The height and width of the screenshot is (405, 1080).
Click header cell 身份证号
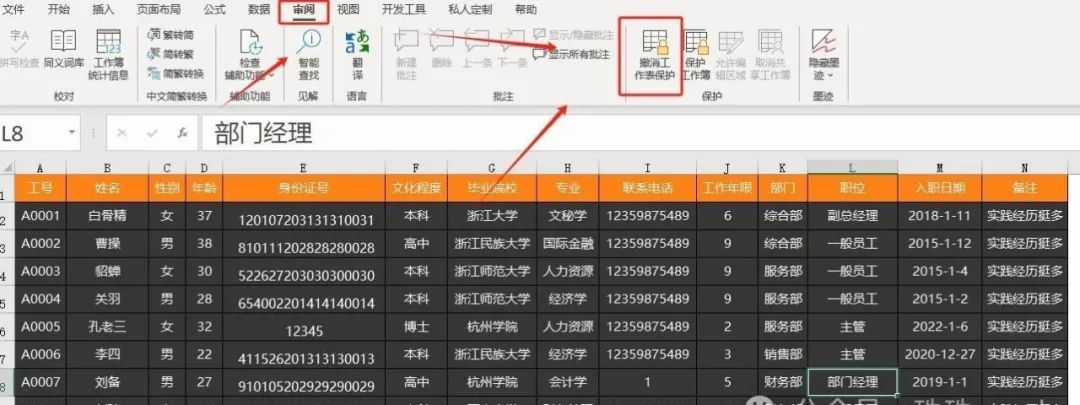[x=304, y=188]
